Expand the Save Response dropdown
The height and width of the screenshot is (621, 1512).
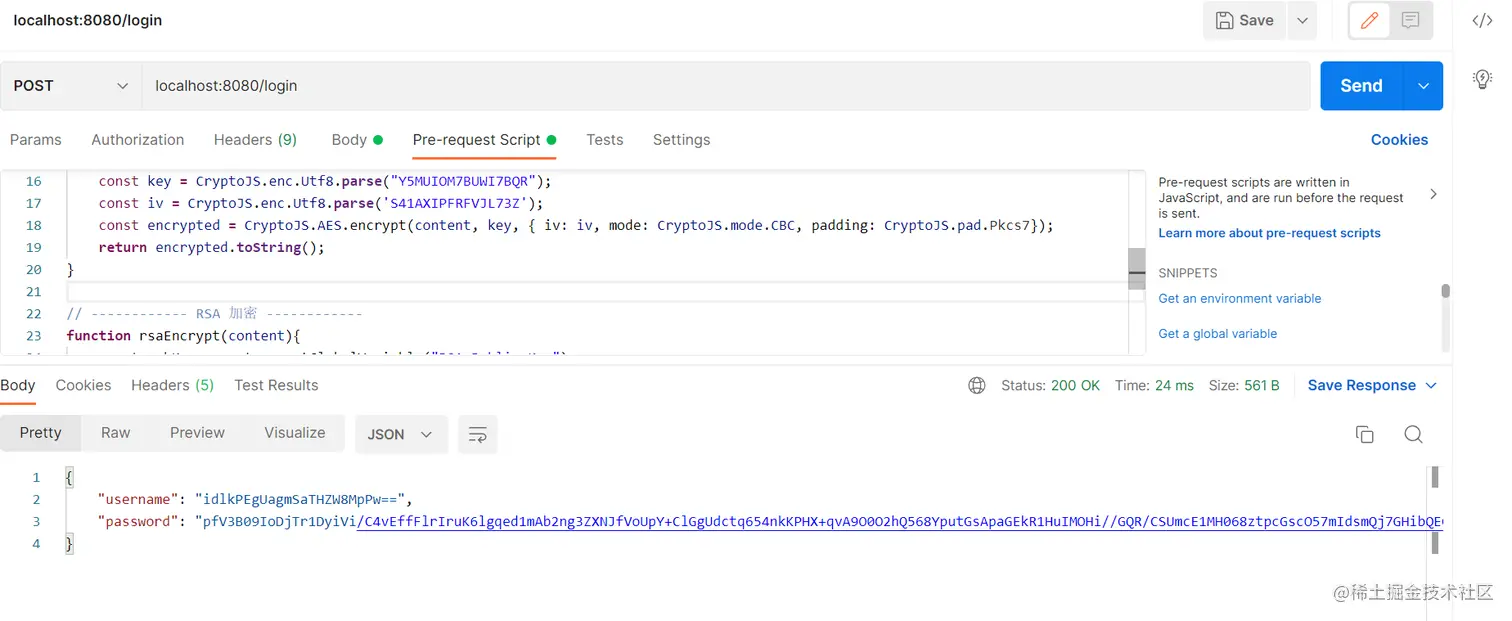[1372, 385]
